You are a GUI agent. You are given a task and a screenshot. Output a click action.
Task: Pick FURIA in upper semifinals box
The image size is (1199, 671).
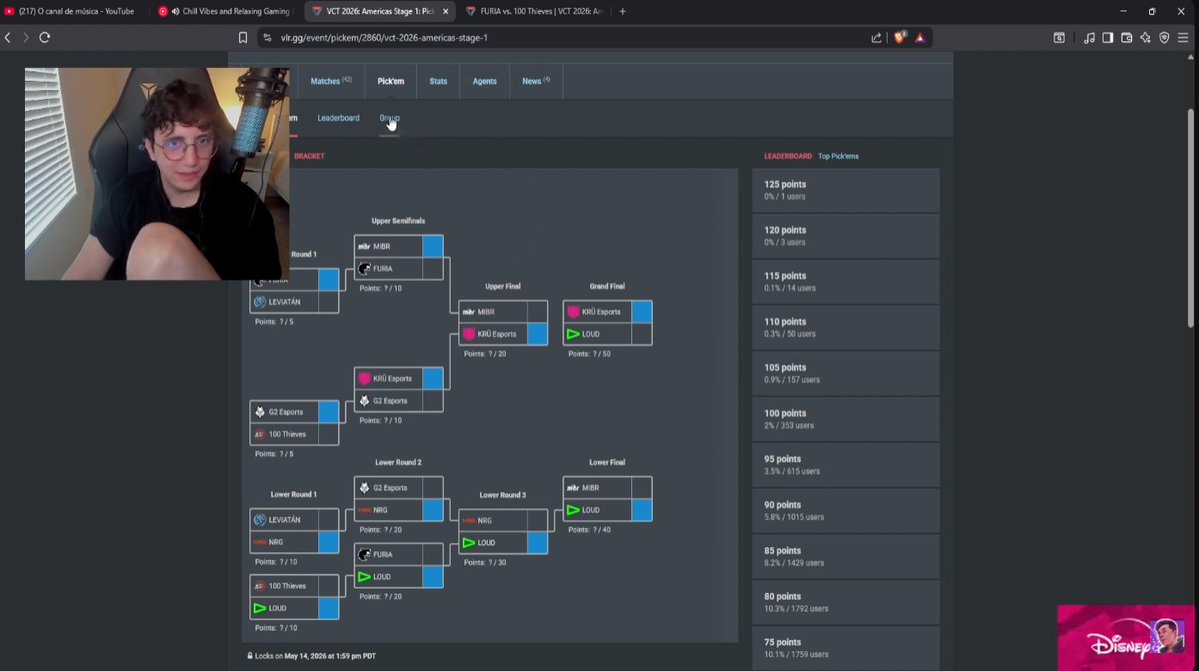[398, 268]
